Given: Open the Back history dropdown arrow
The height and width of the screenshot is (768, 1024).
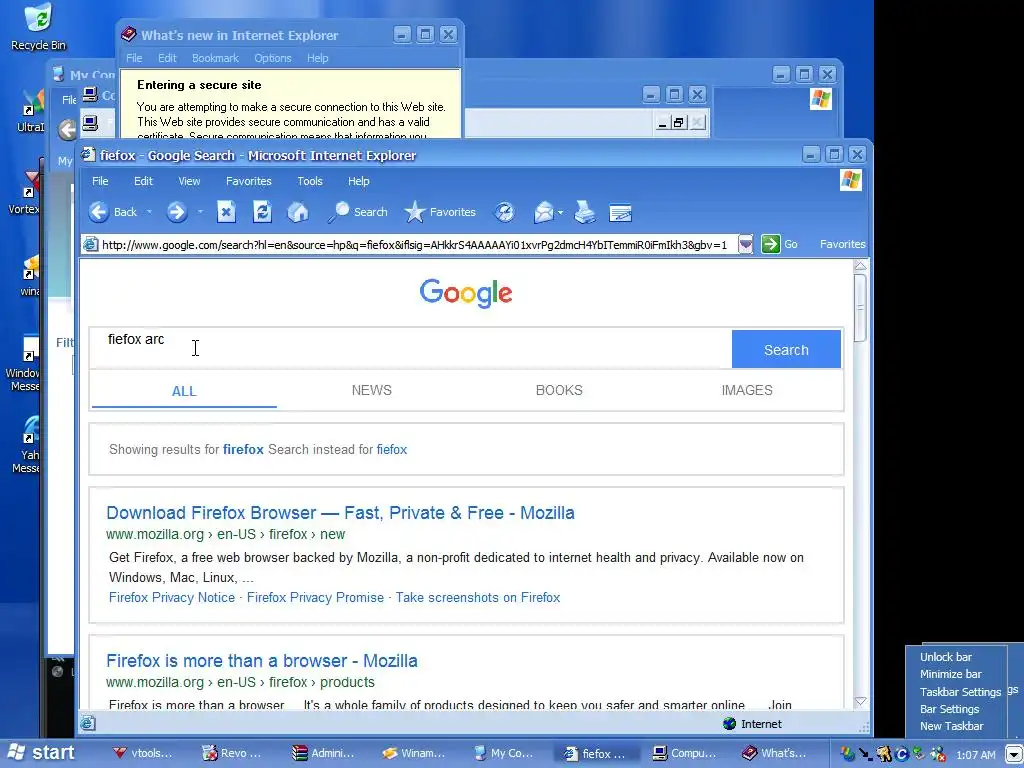Looking at the screenshot, I should 149,212.
